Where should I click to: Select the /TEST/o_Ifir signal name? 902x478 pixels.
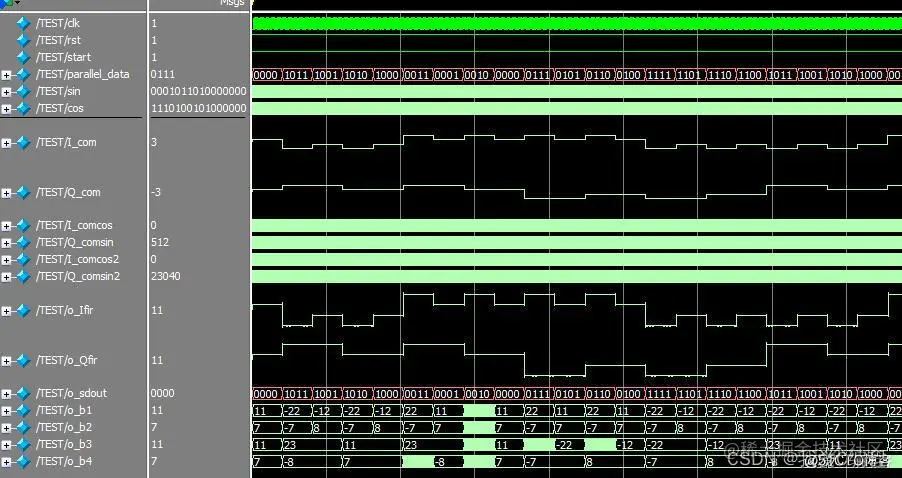click(64, 310)
